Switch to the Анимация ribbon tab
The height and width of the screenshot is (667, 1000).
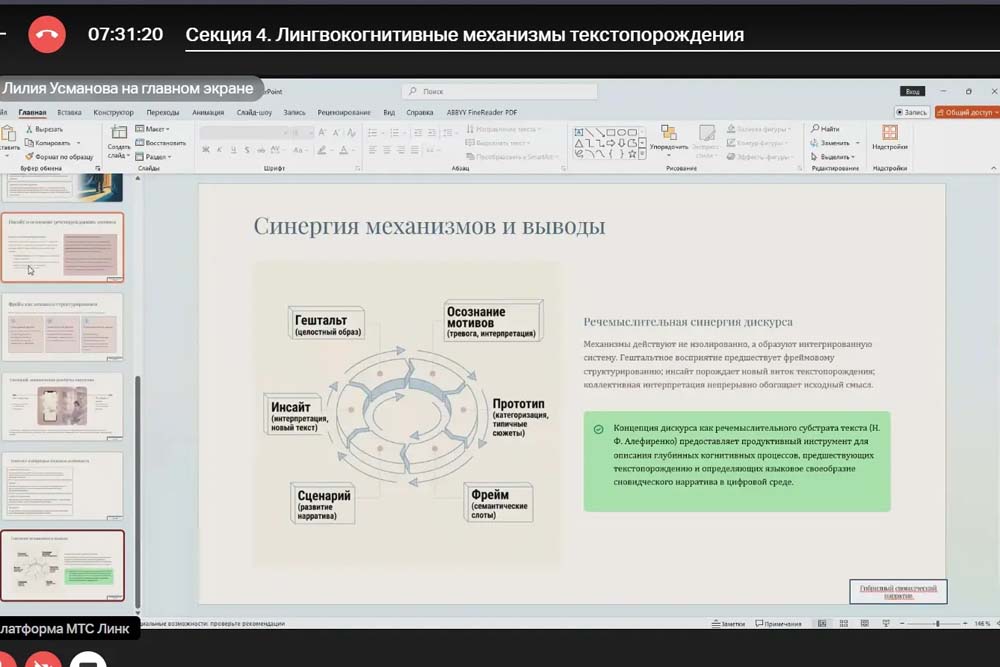point(208,112)
